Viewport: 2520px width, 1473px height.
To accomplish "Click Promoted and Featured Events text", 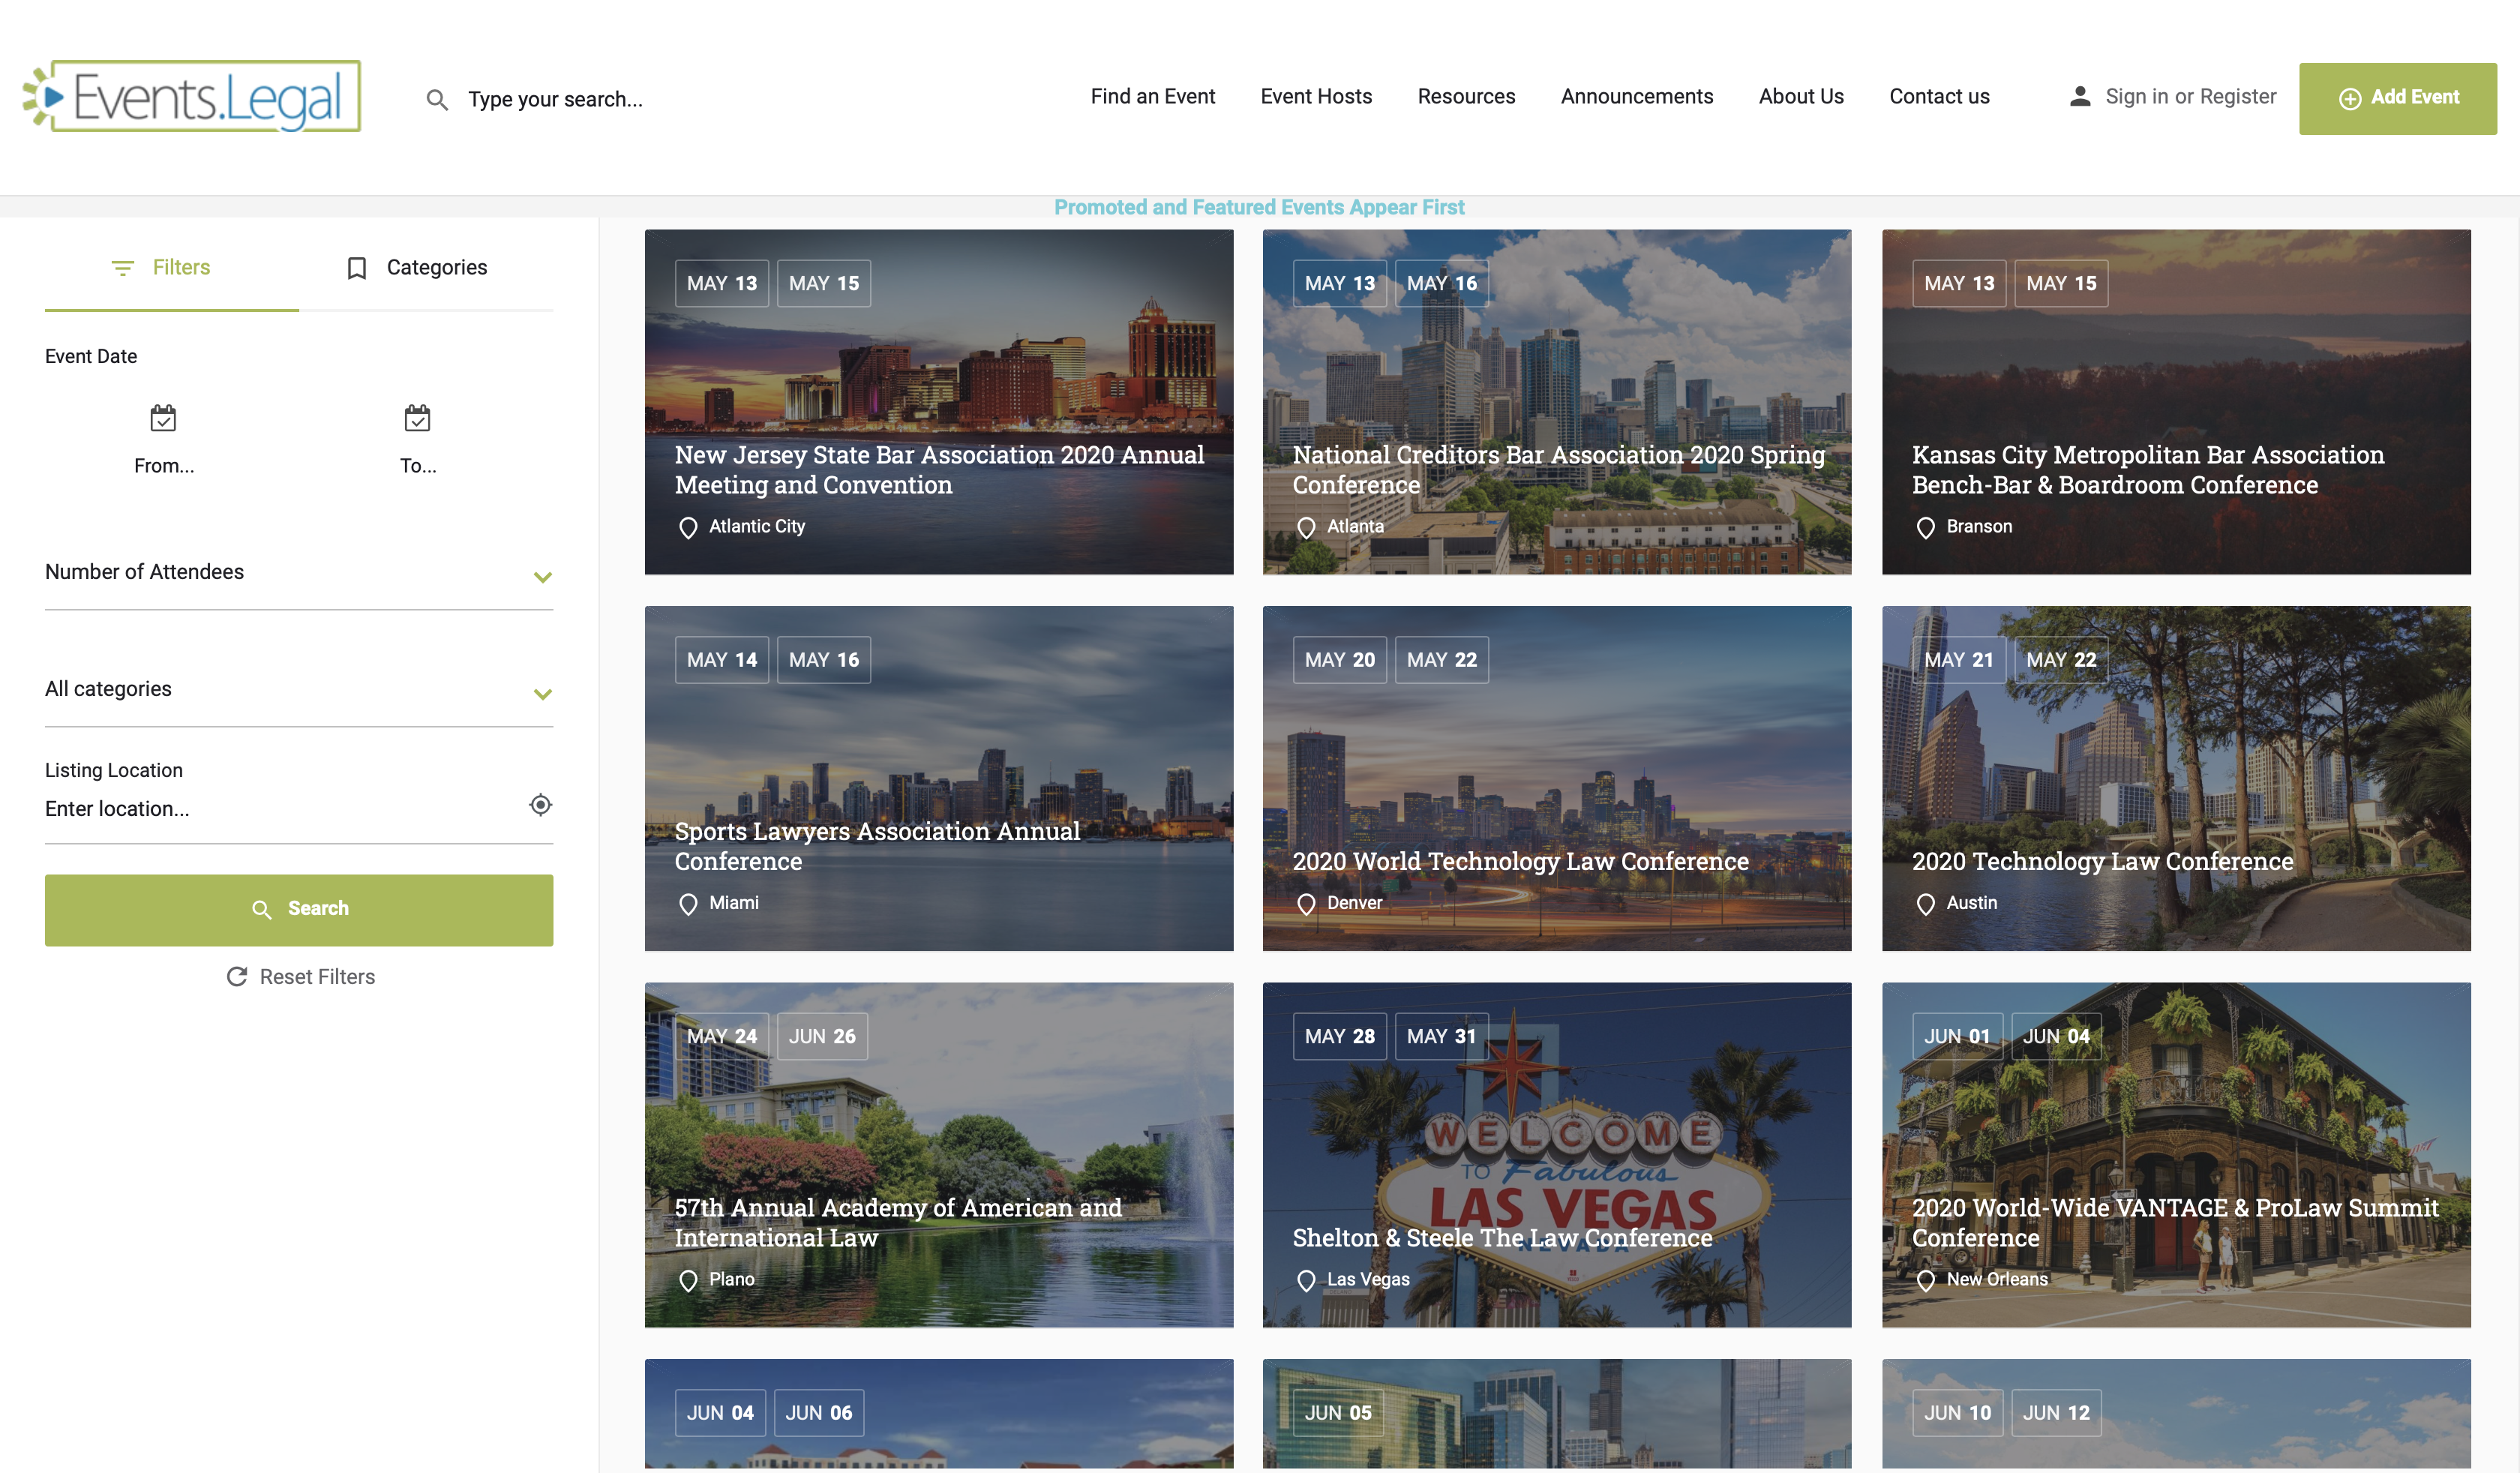I will coord(1259,207).
